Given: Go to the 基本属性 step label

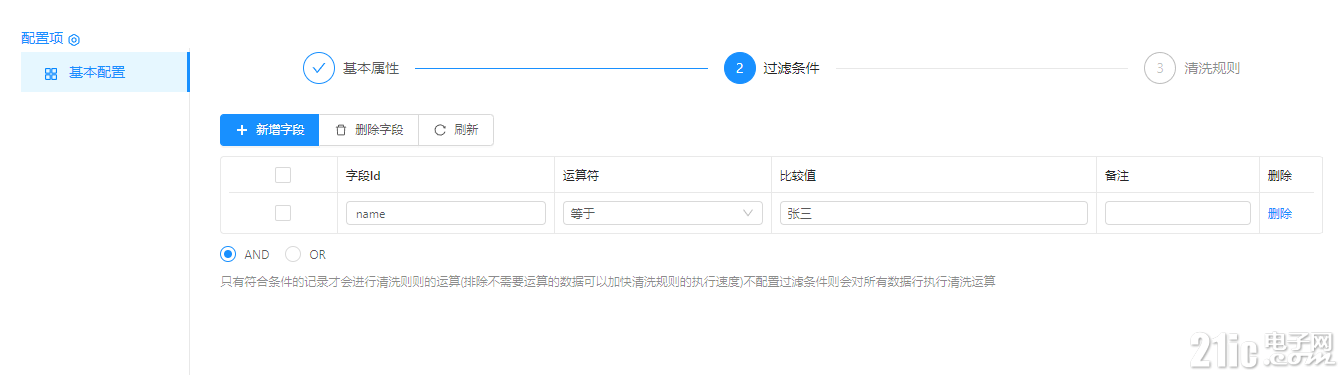Looking at the screenshot, I should point(371,69).
